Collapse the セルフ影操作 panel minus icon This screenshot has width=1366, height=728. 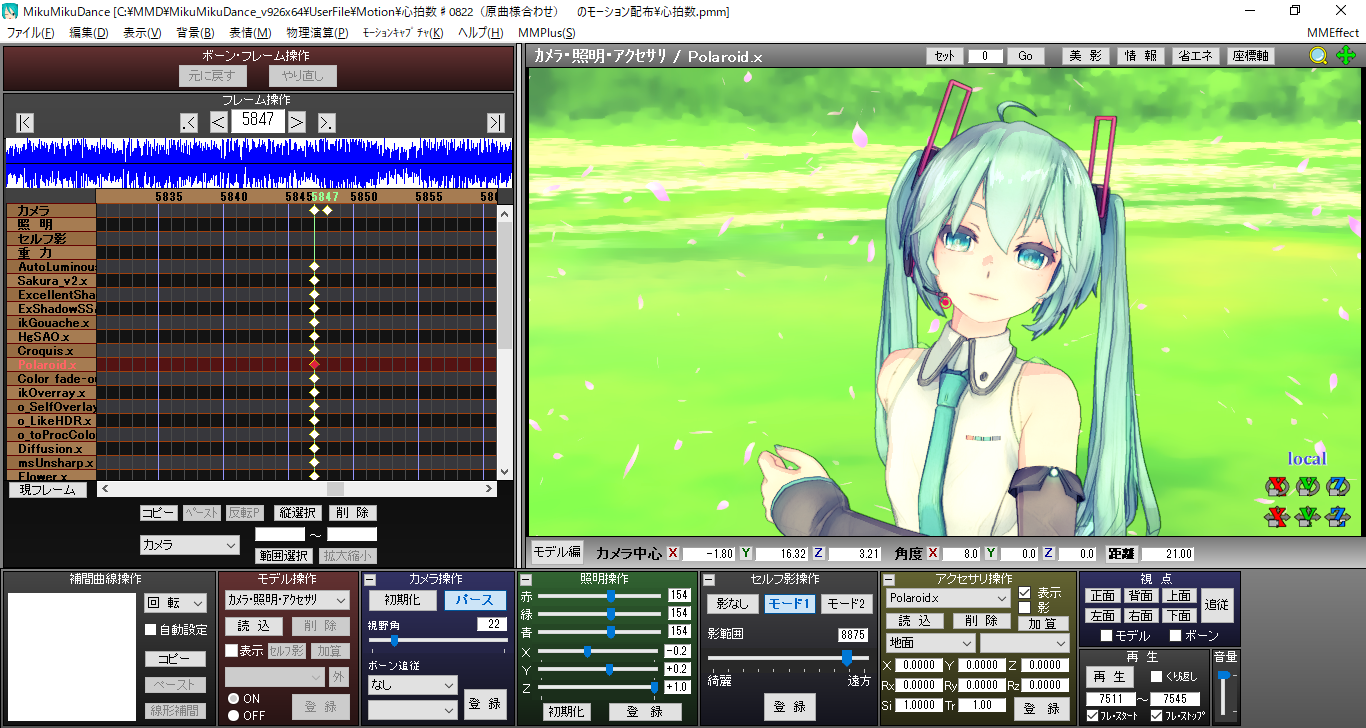pos(708,579)
